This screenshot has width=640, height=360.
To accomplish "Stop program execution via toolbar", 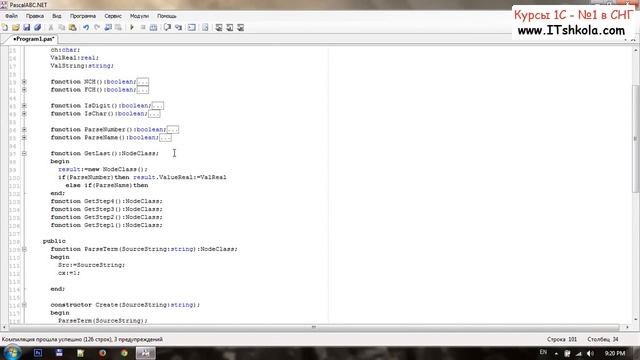I will tap(142, 27).
